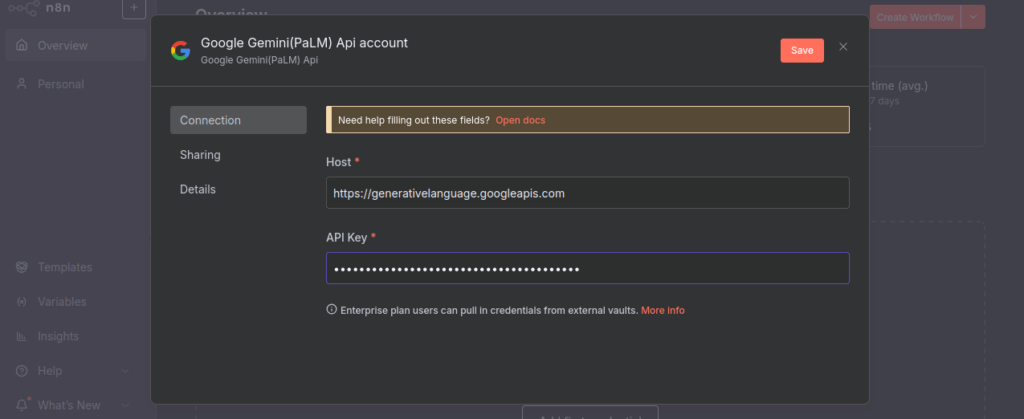Screen dimensions: 1024x419
Task: Expand the Help menu chevron
Action: 125,371
